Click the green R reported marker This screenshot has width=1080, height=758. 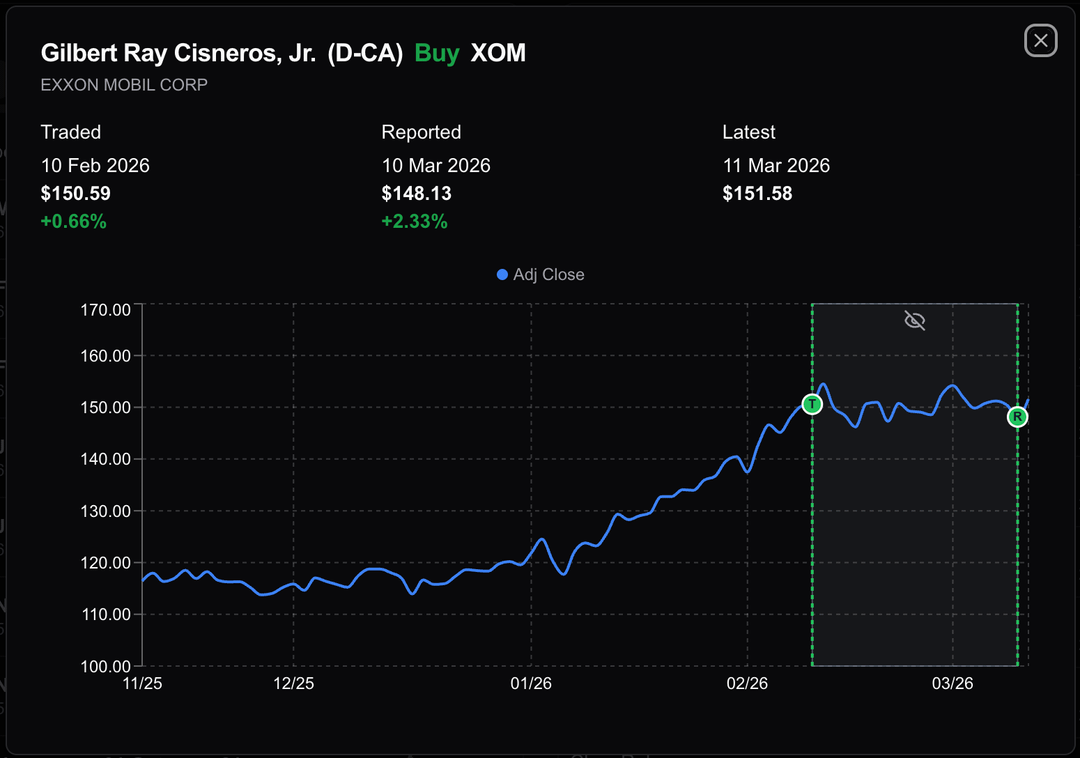tap(1017, 417)
